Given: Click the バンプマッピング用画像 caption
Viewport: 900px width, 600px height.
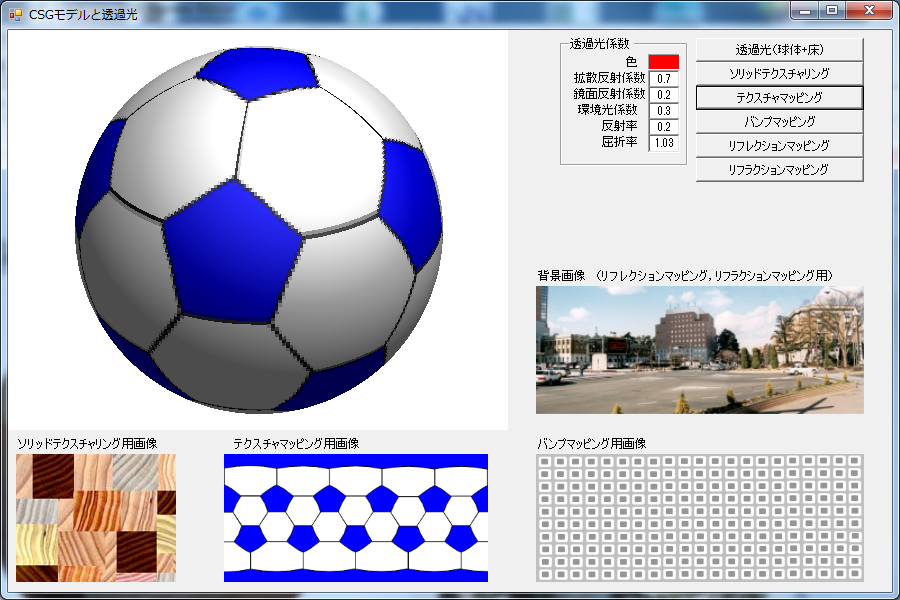Looking at the screenshot, I should (592, 443).
